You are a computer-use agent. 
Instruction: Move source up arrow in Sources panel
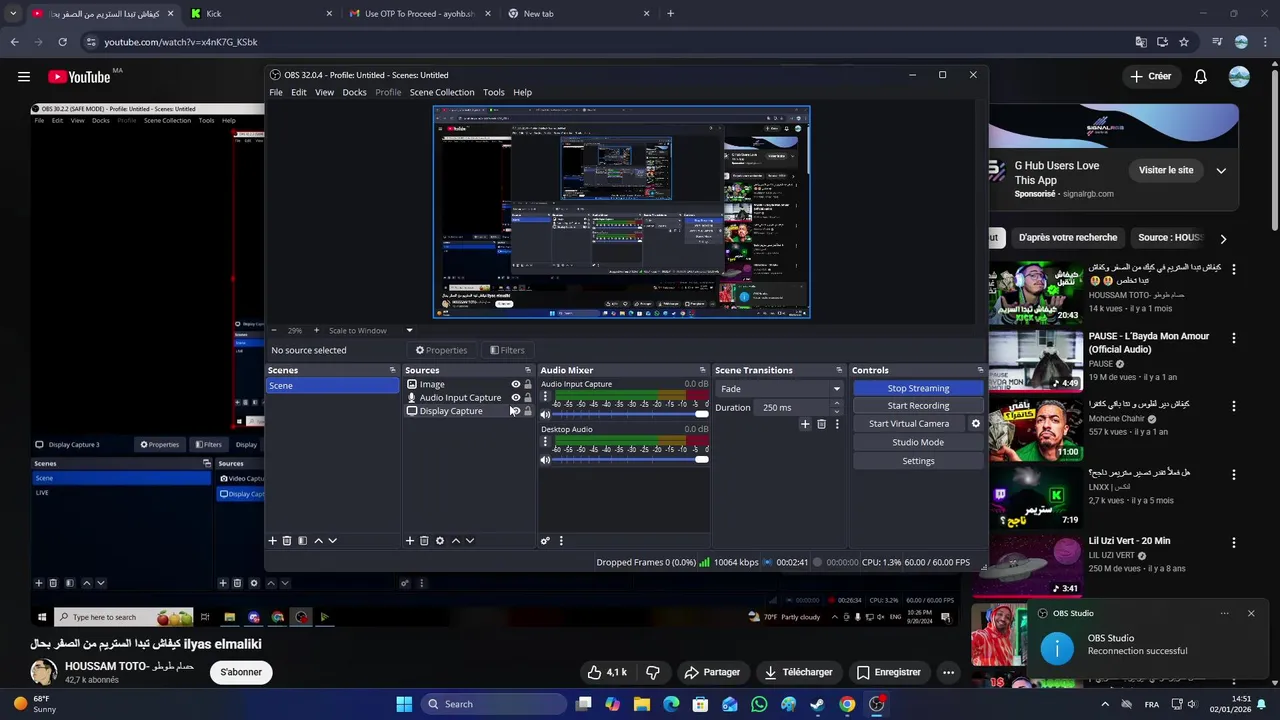tap(455, 541)
